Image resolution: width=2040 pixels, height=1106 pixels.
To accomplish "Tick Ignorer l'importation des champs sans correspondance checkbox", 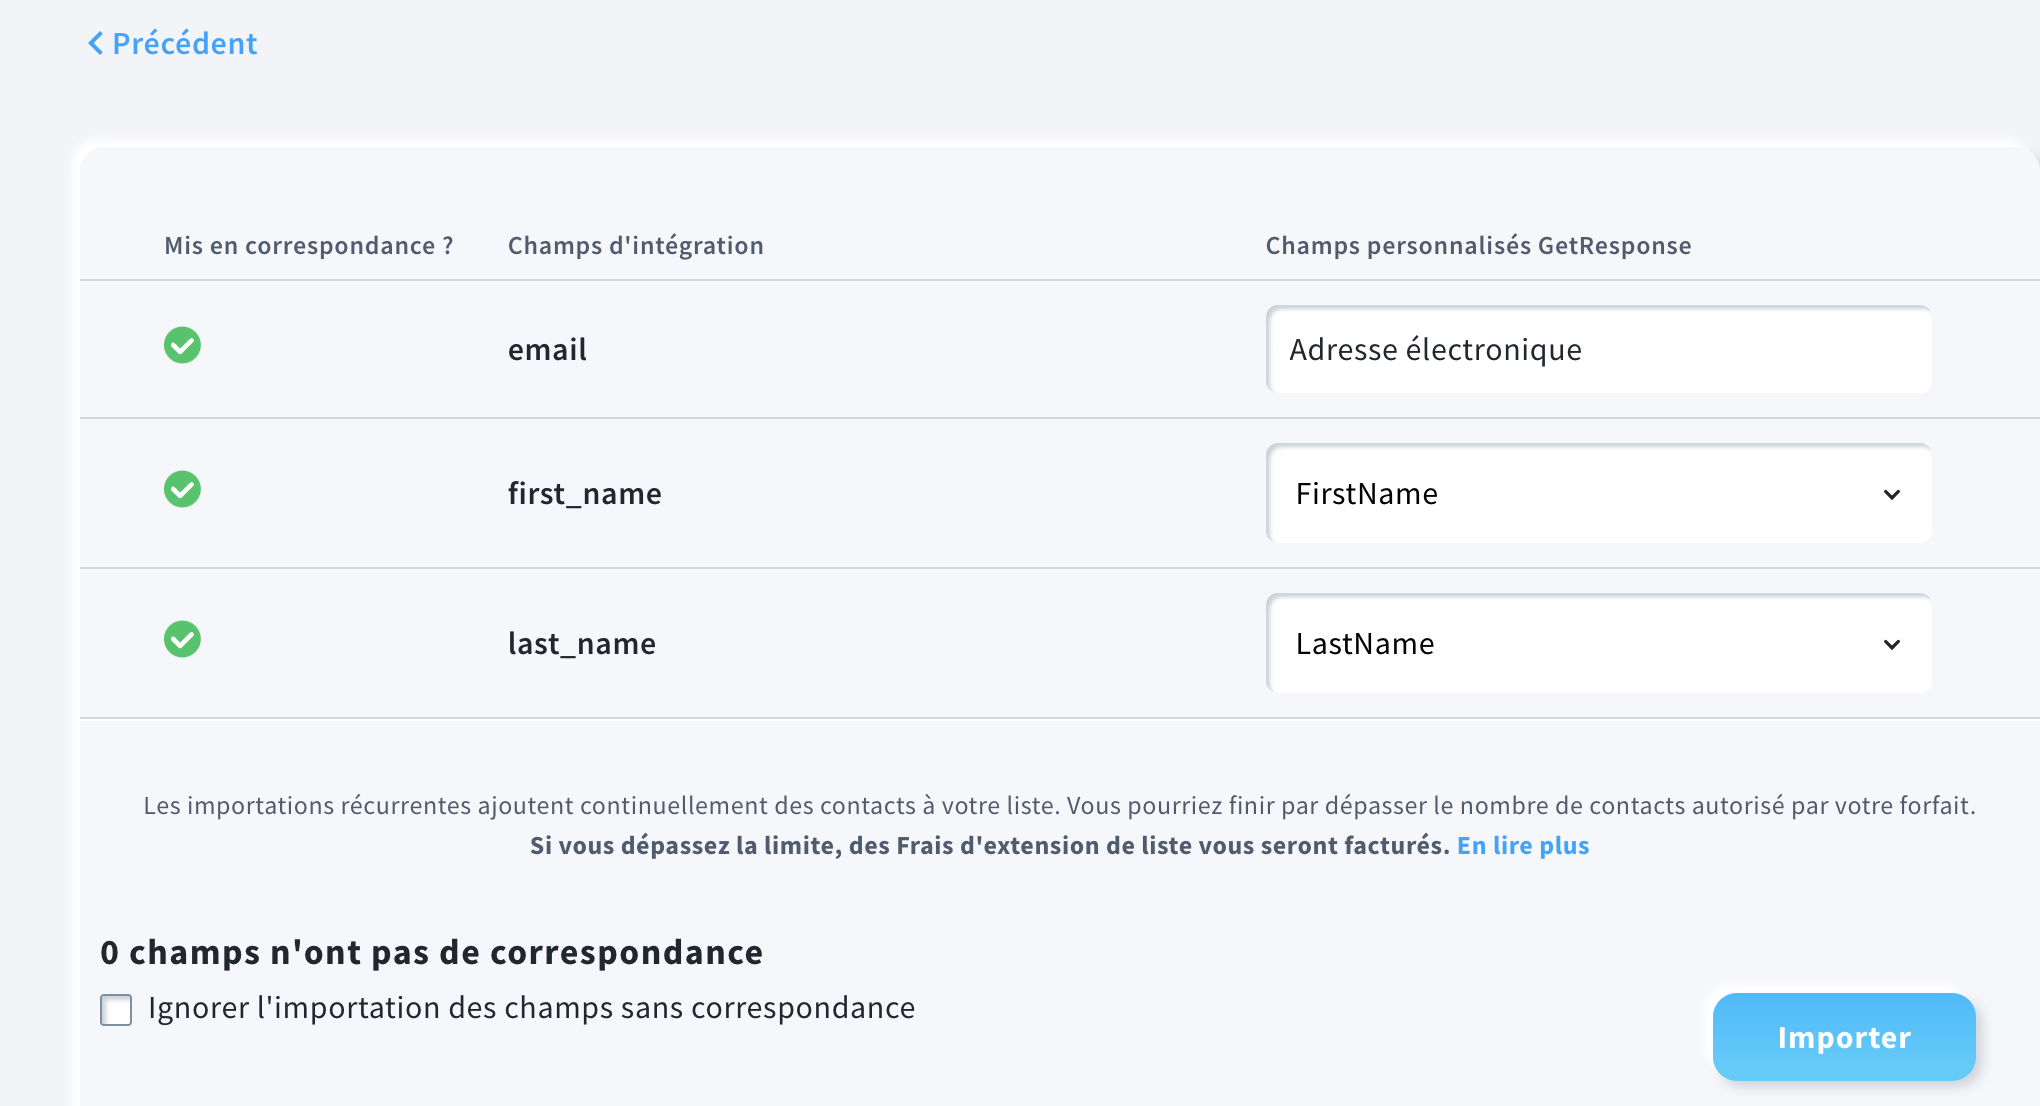I will pos(116,1010).
